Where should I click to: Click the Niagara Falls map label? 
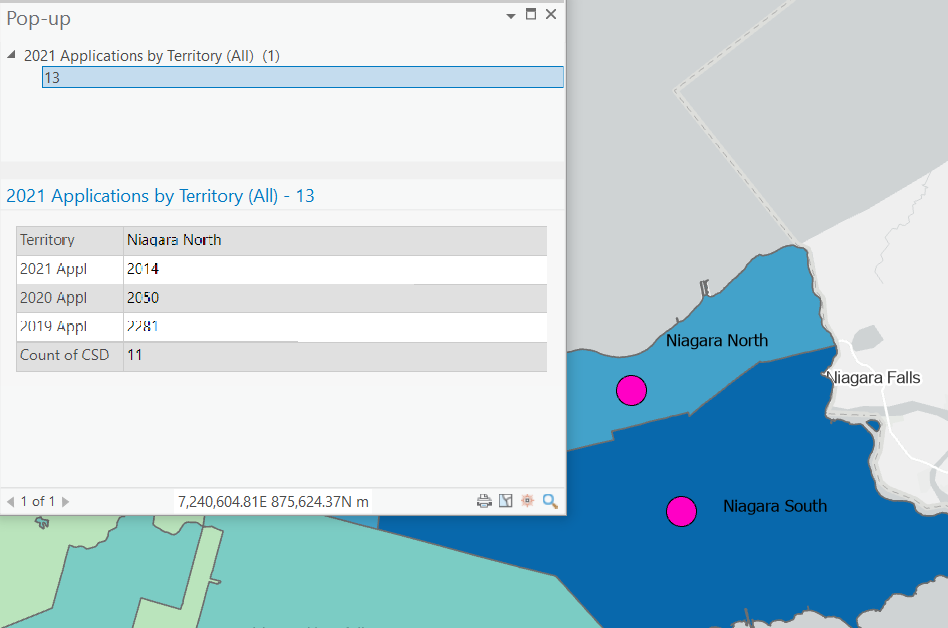point(872,378)
